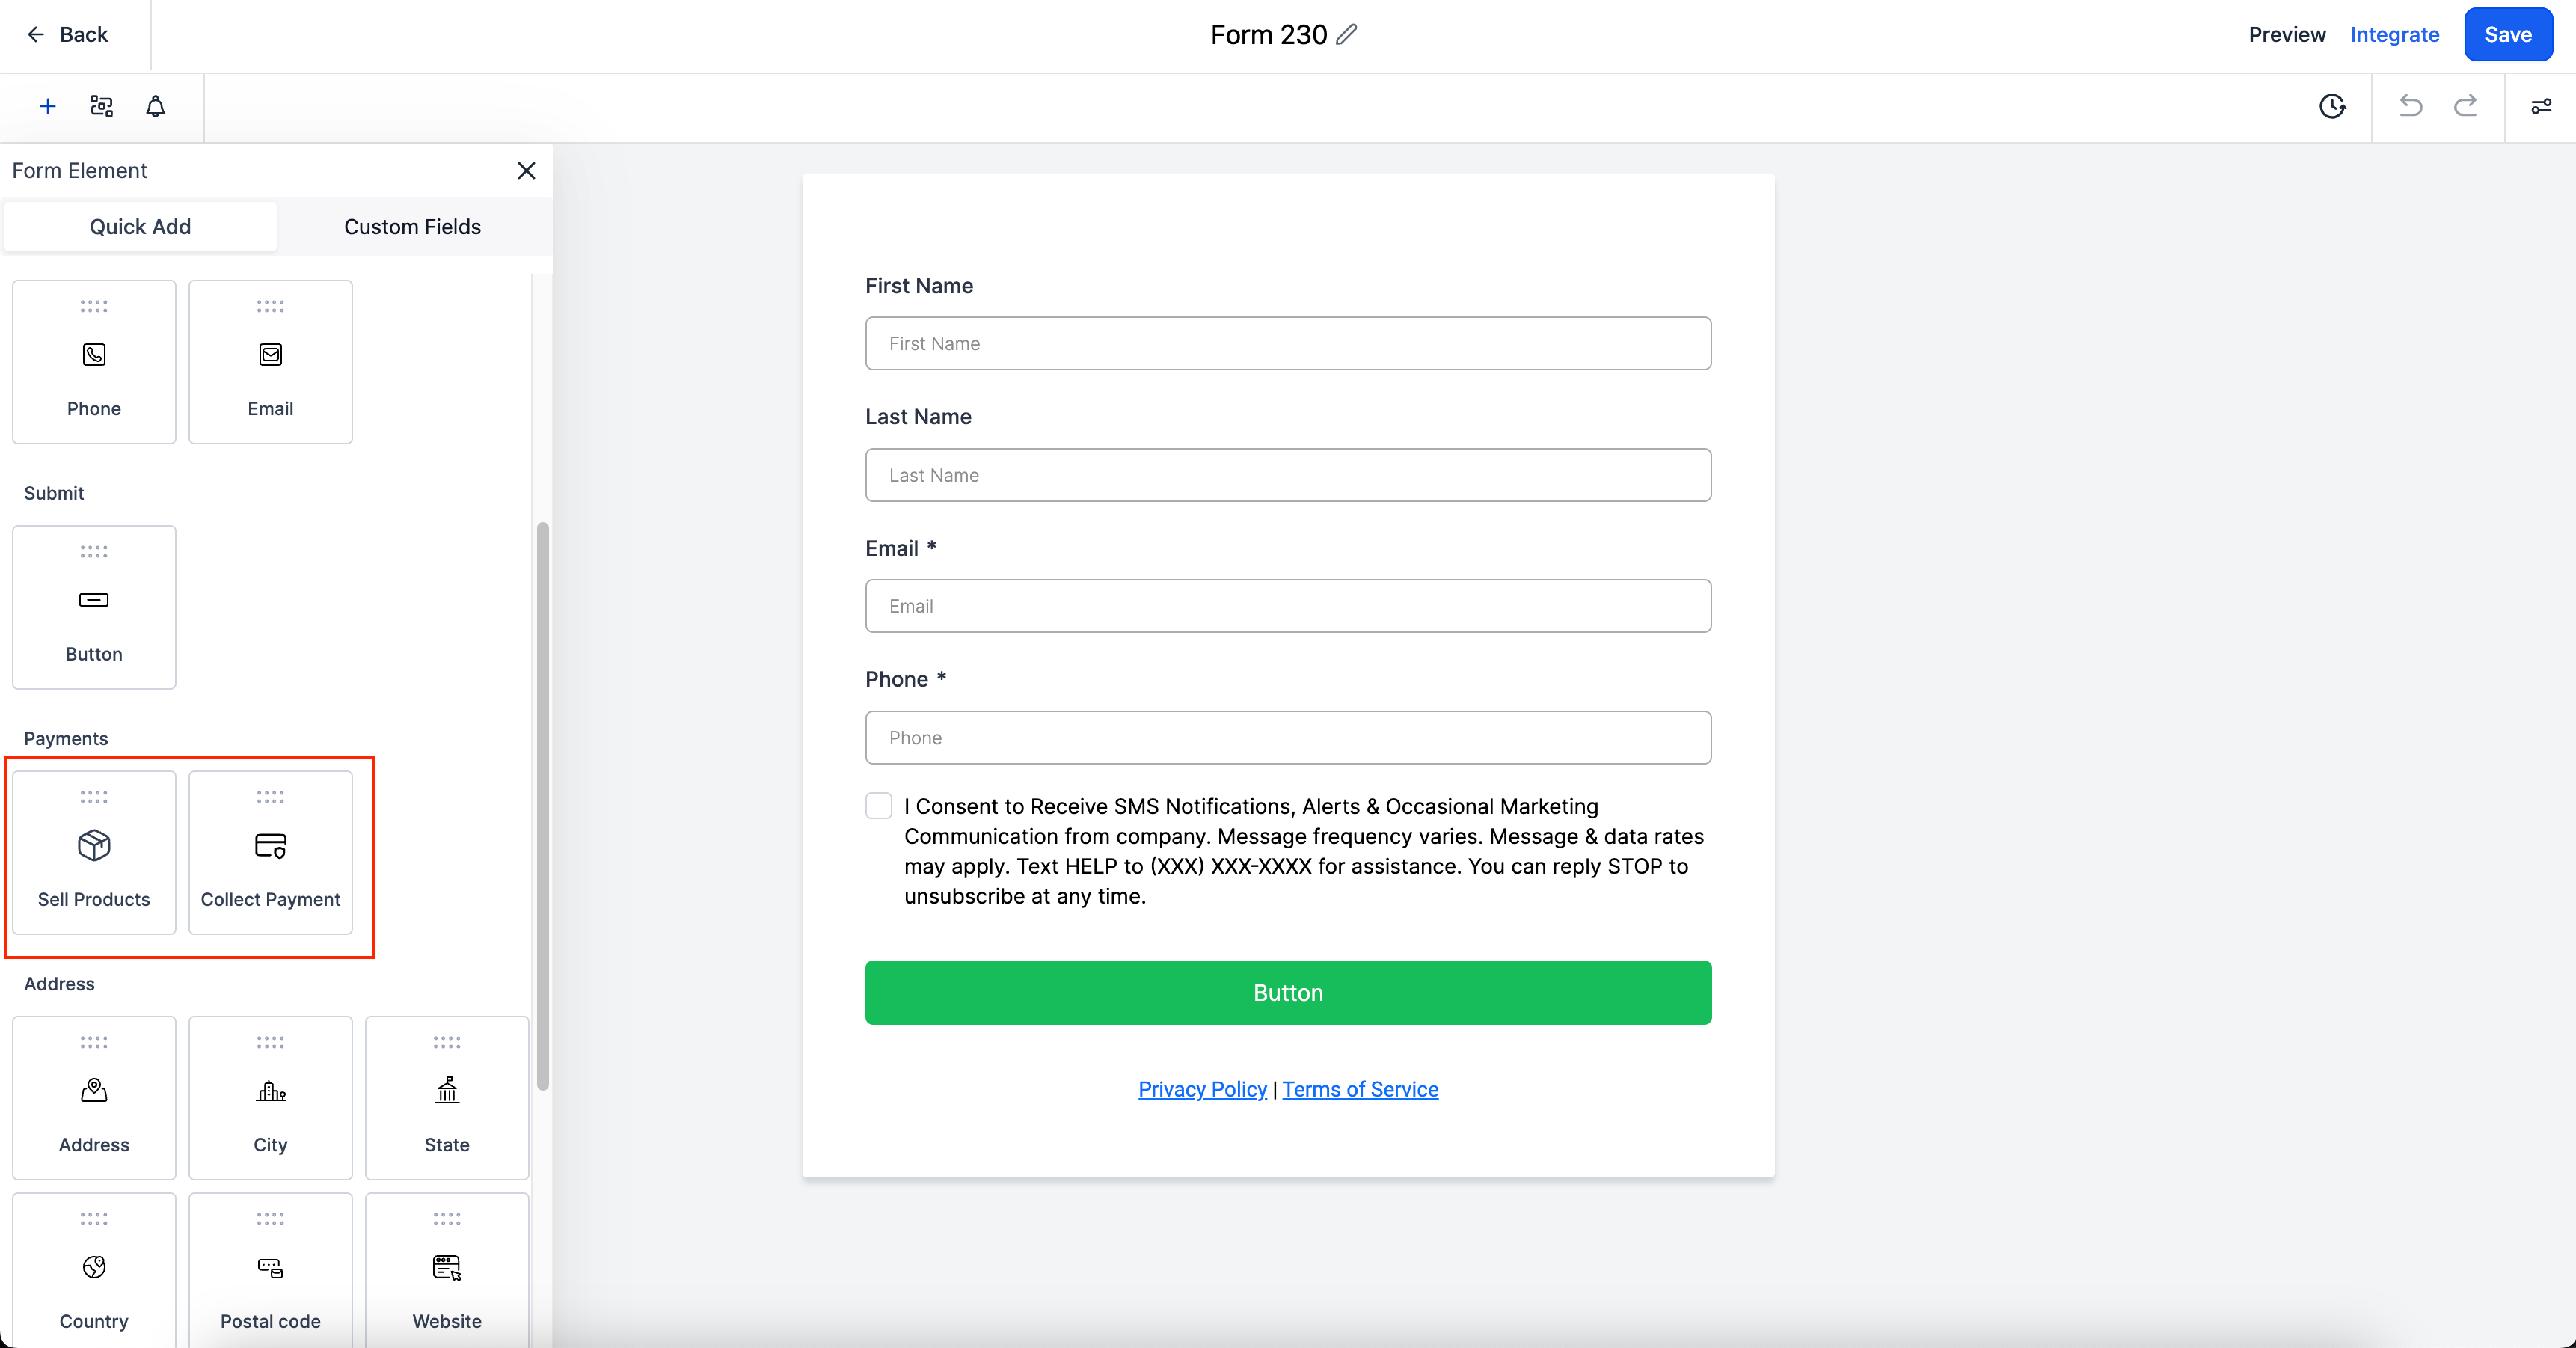Viewport: 2576px width, 1348px height.
Task: Click the Sell Products payment icon
Action: (93, 847)
